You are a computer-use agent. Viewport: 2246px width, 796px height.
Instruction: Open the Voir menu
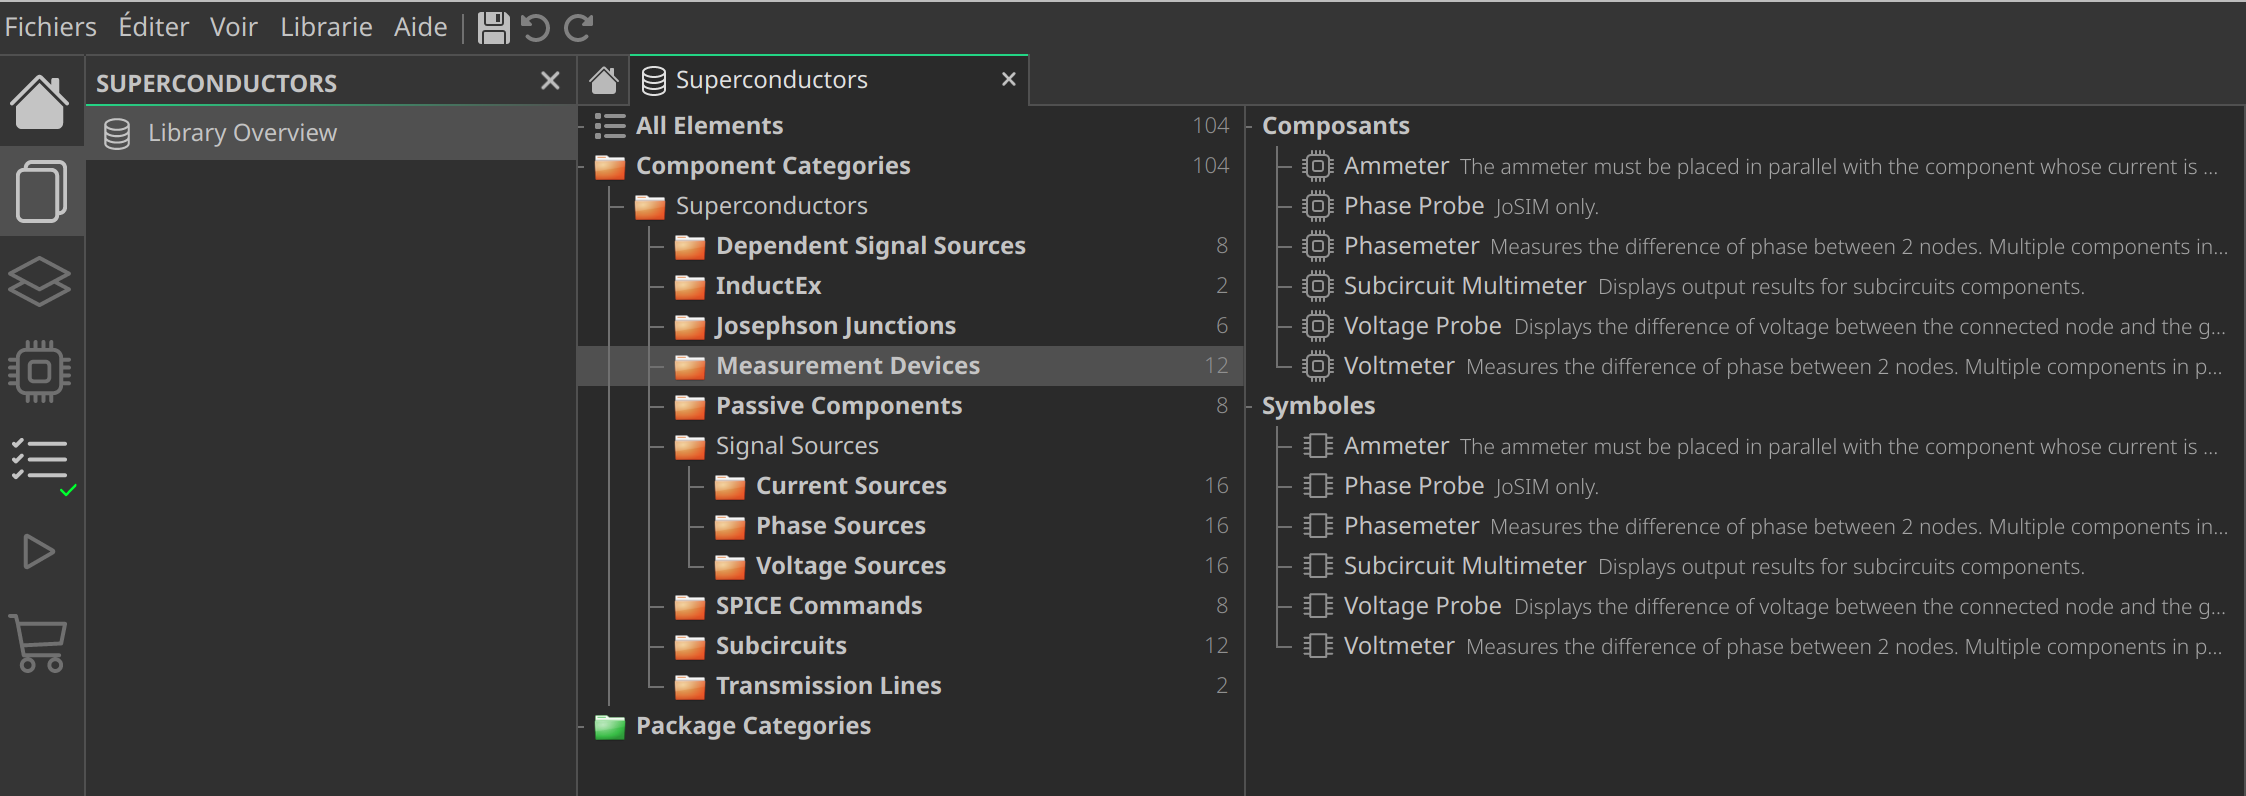pyautogui.click(x=233, y=27)
